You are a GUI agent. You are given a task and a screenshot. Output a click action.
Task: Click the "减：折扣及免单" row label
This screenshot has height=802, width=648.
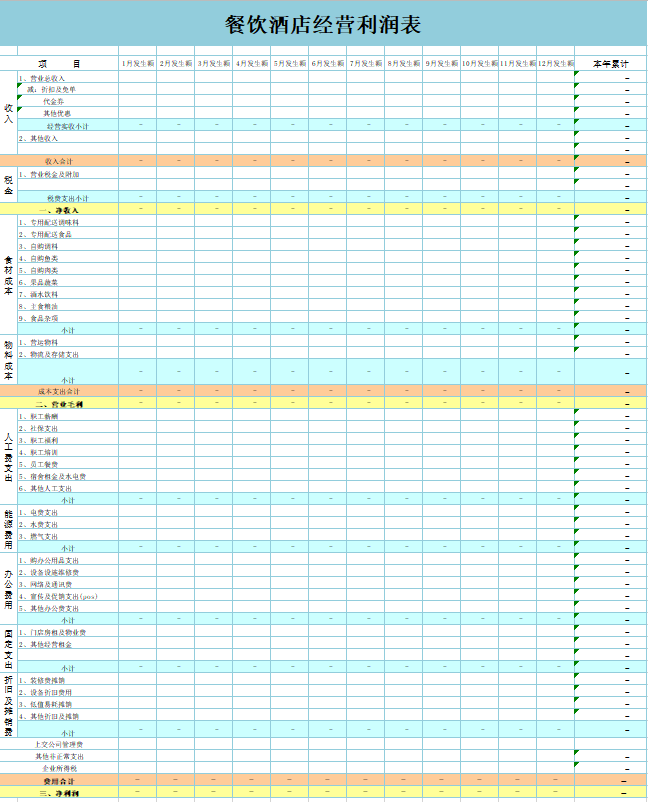coord(51,90)
